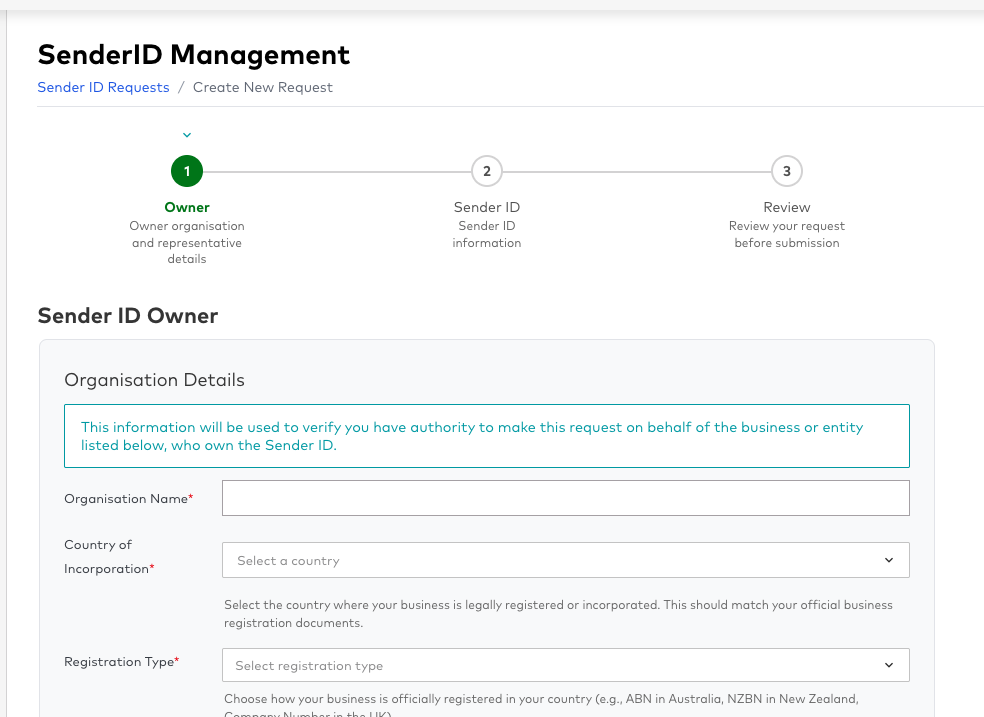
Task: Click the step 2 Sender ID circle icon
Action: [487, 171]
